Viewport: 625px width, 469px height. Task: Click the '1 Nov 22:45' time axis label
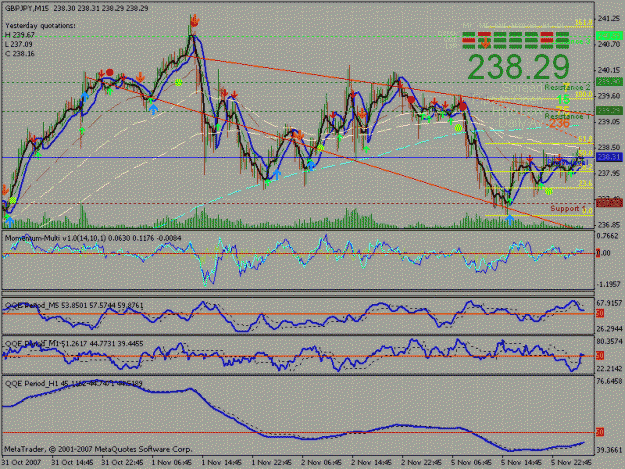point(272,462)
